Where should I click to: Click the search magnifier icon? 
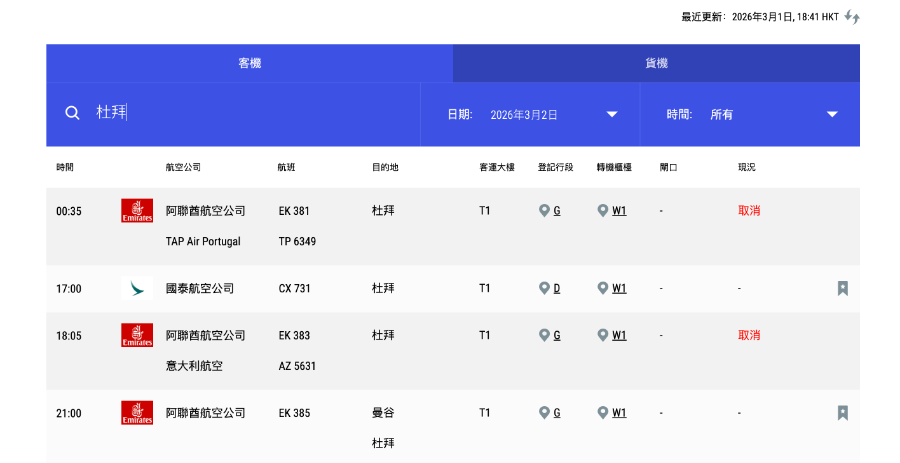click(72, 114)
